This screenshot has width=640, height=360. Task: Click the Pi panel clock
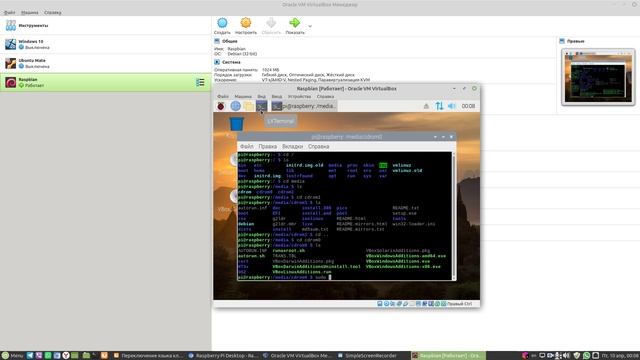click(x=468, y=106)
